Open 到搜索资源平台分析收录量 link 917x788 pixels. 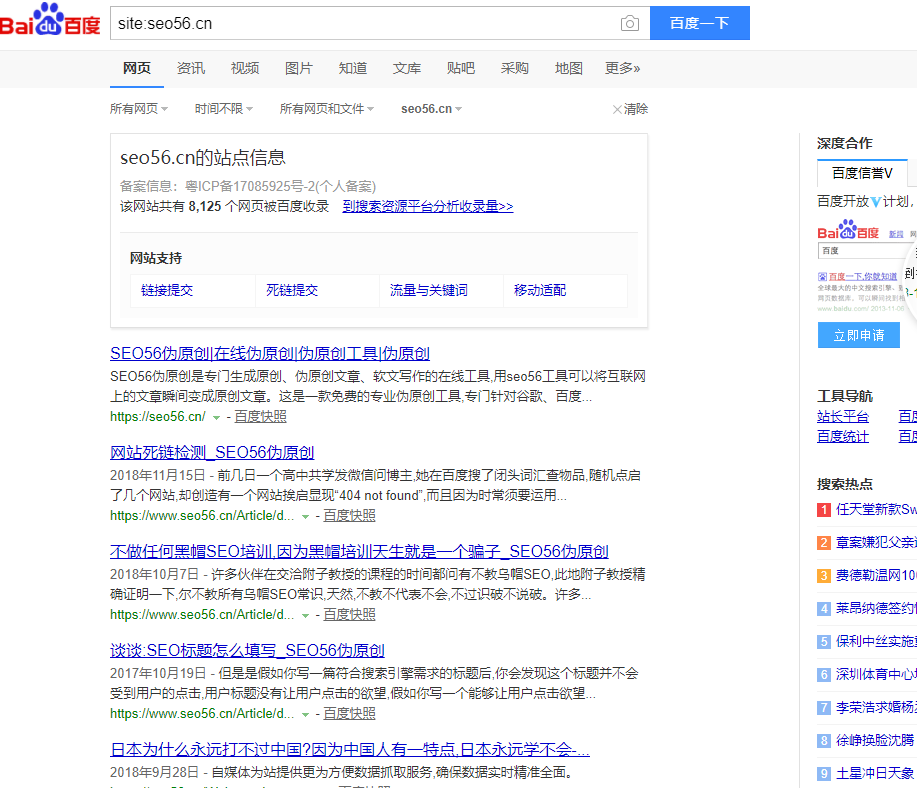coord(428,207)
